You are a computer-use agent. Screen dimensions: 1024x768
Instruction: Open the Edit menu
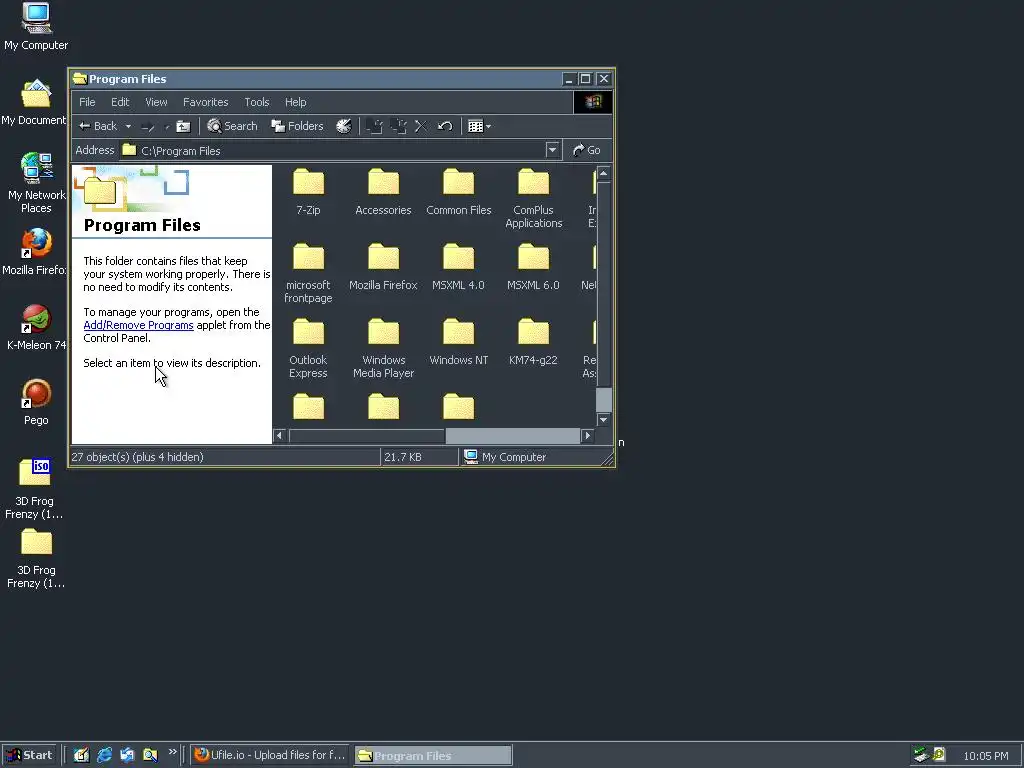tap(120, 102)
